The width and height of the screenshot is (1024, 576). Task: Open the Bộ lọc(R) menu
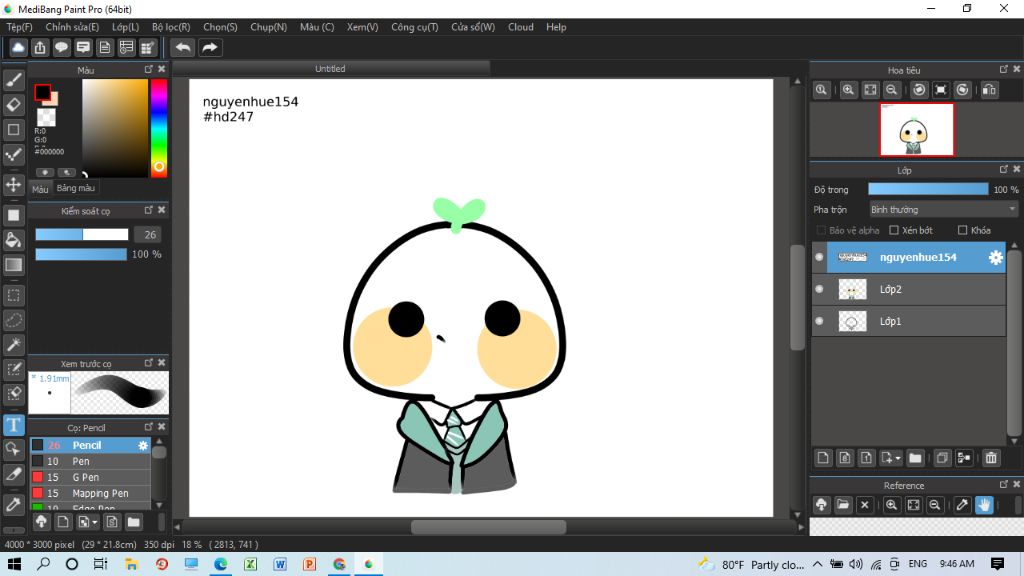pyautogui.click(x=171, y=27)
